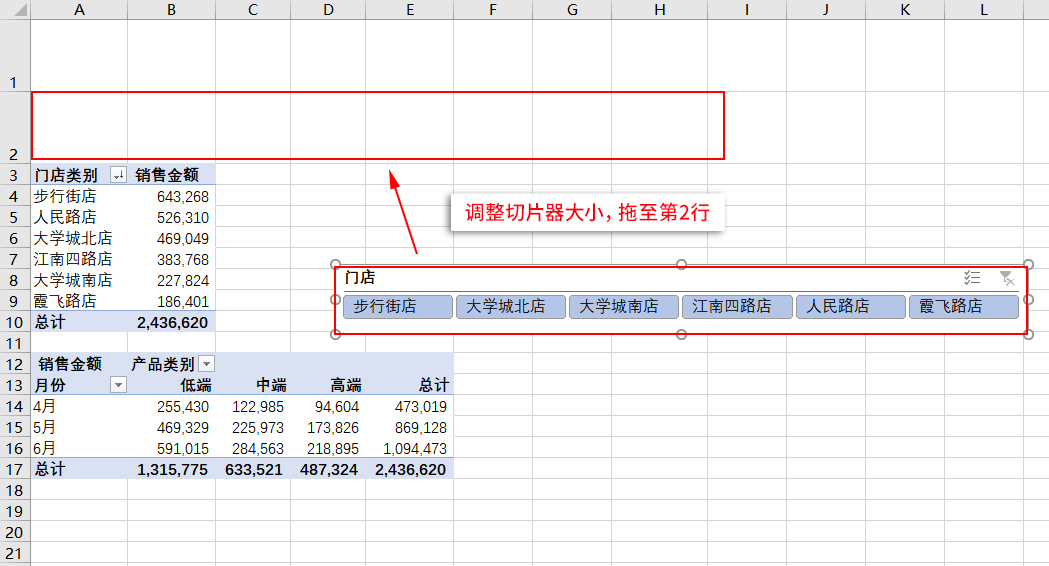Image resolution: width=1049 pixels, height=566 pixels.
Task: Click cell 大学城北店 in column A
Action: (x=73, y=238)
